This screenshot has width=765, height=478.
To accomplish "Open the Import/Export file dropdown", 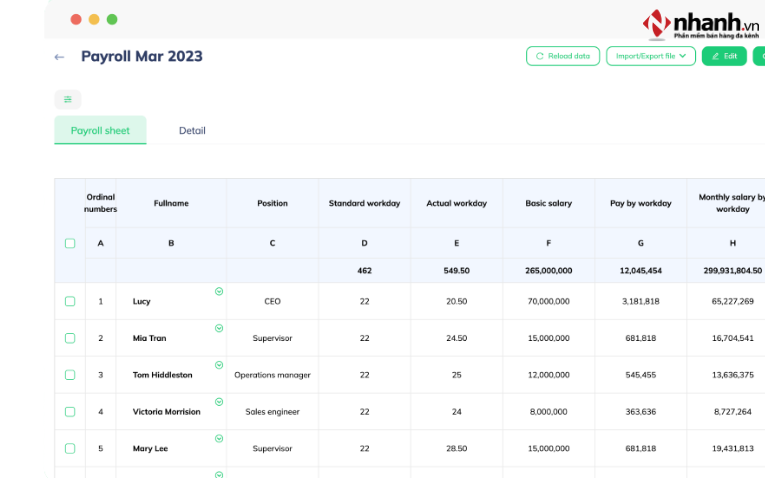I will 650,56.
